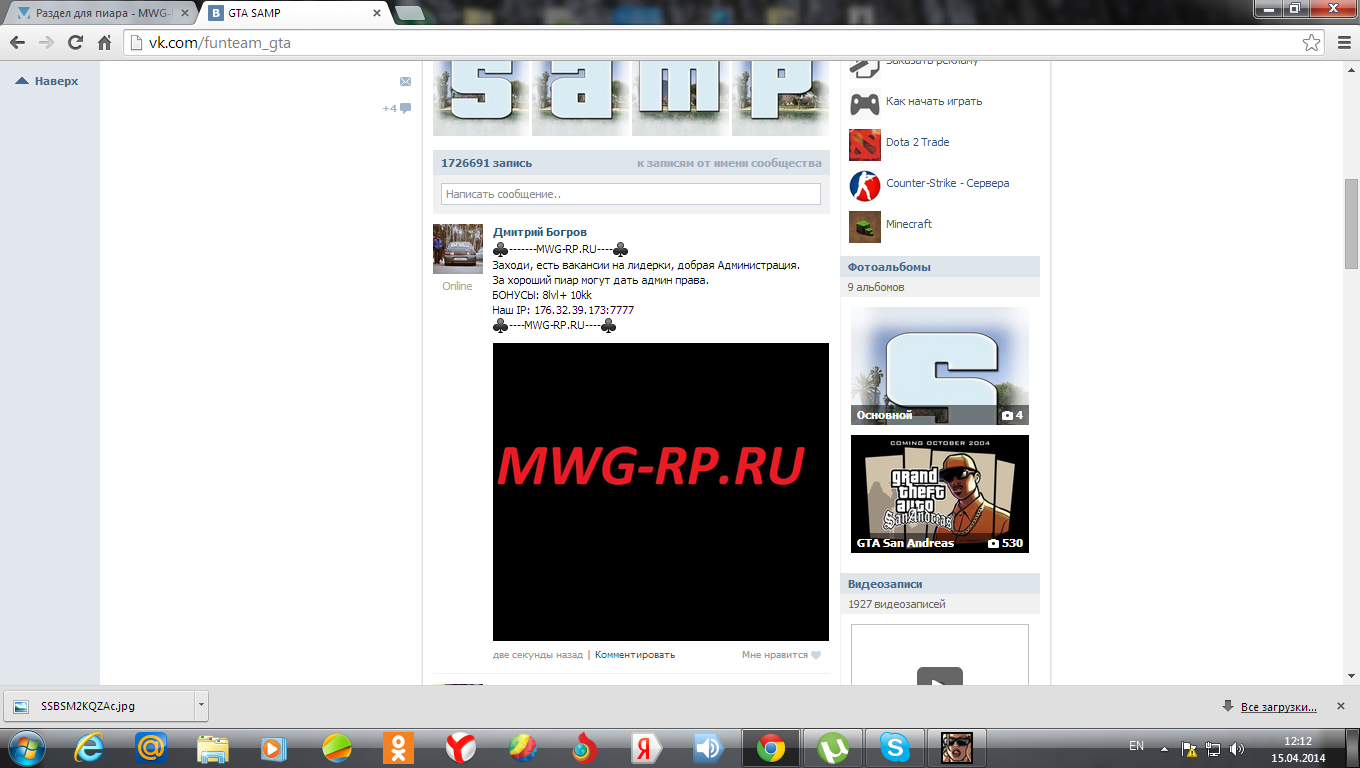
Task: Like the post with Мне нравится
Action: click(x=781, y=655)
